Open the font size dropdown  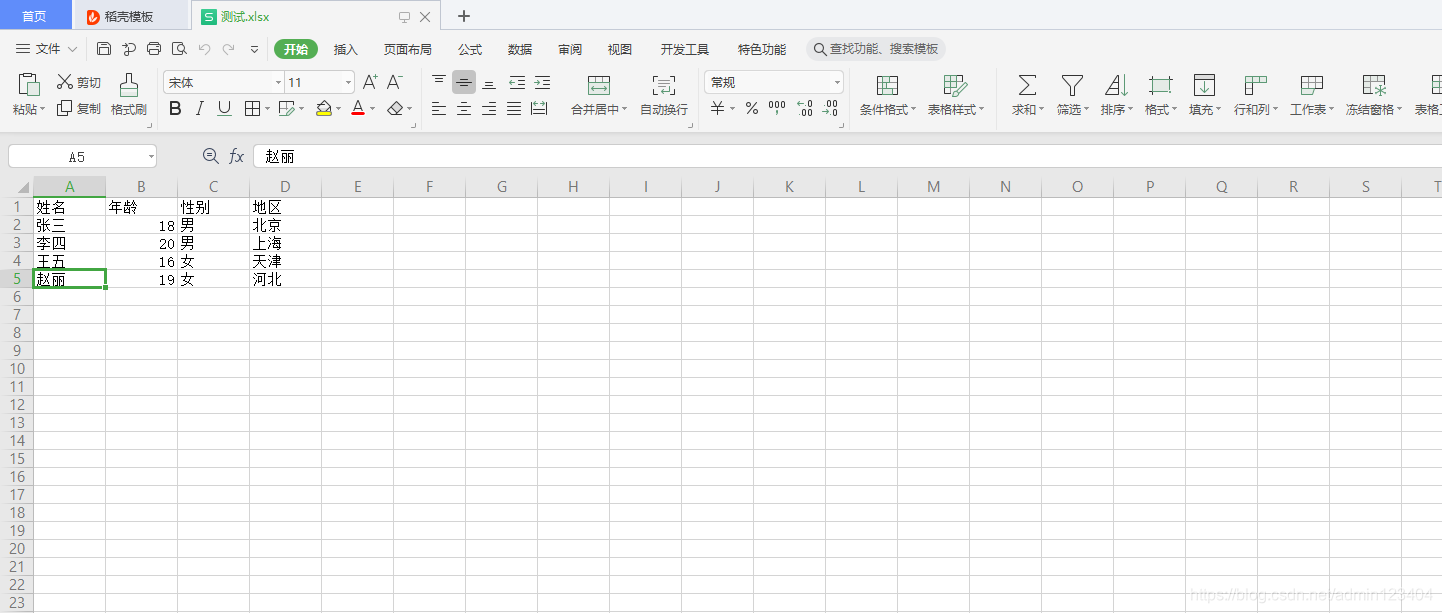tap(347, 81)
